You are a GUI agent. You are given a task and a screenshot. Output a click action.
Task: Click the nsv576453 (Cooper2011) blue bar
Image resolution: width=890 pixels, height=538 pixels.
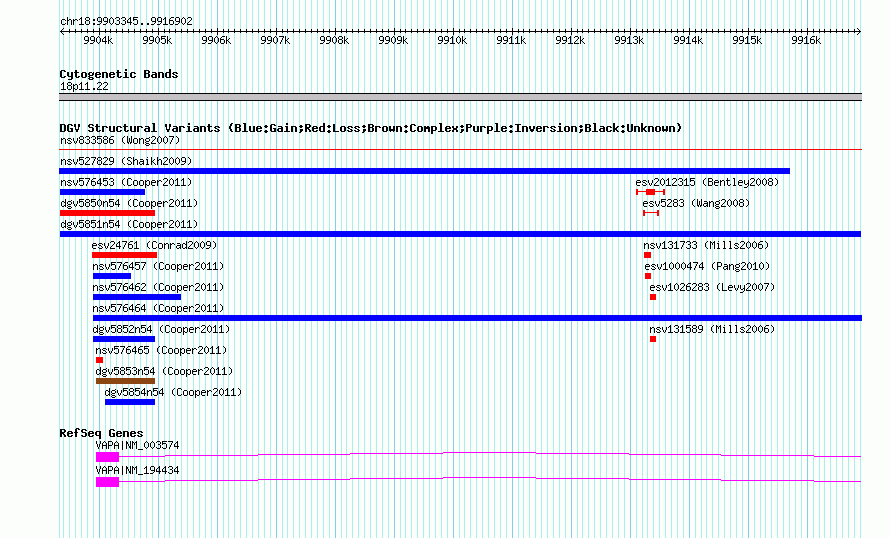102,192
